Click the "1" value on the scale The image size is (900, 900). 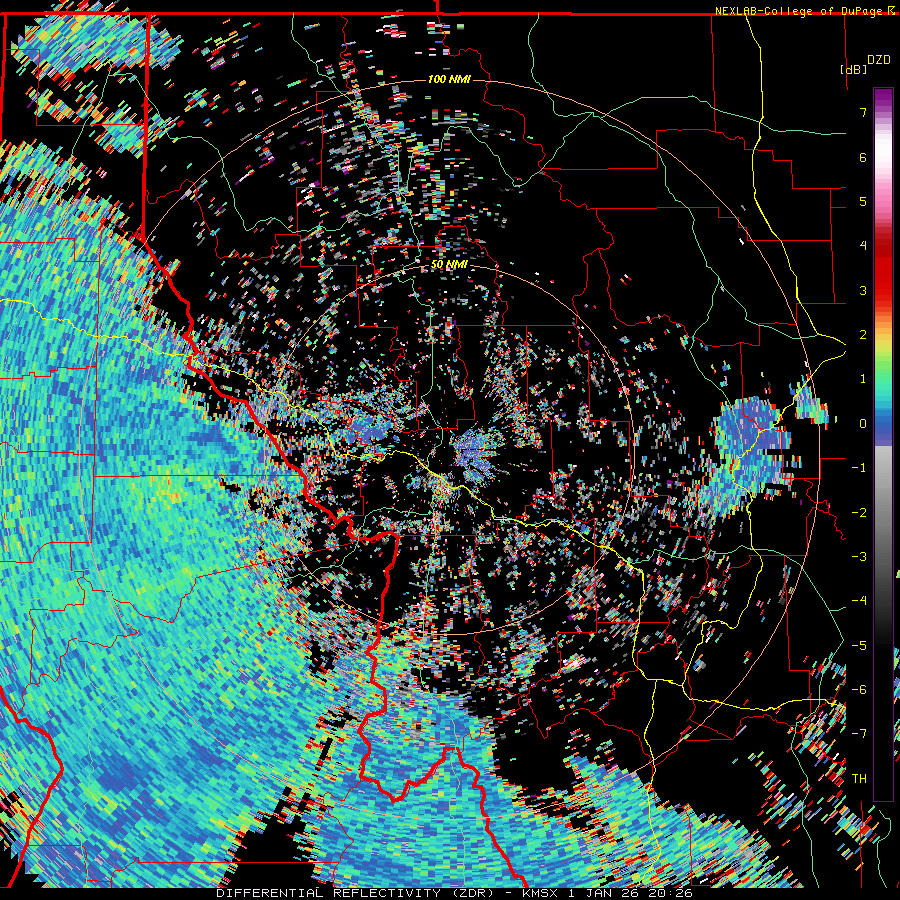863,379
